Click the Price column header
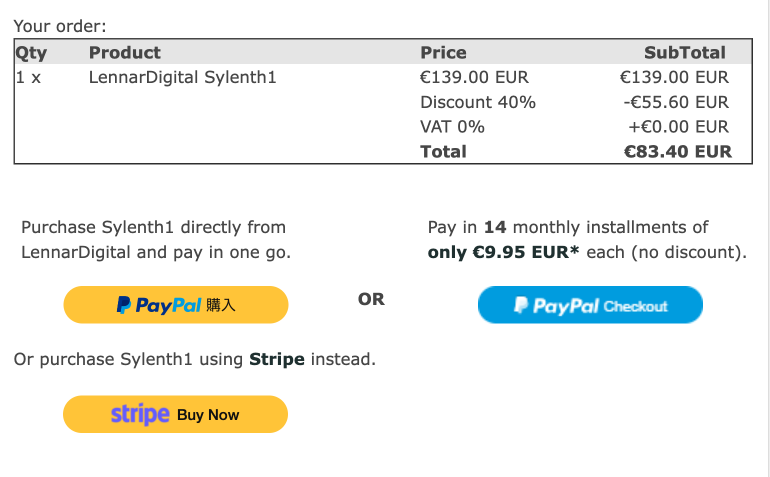 [443, 53]
